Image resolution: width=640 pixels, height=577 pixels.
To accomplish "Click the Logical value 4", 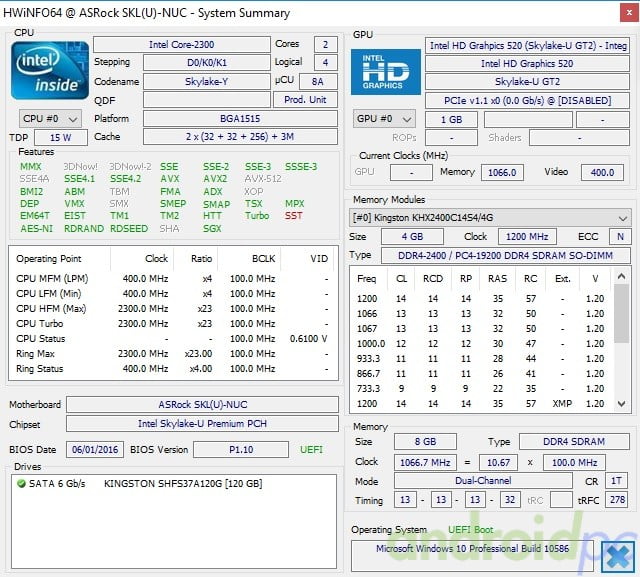I will pyautogui.click(x=325, y=63).
